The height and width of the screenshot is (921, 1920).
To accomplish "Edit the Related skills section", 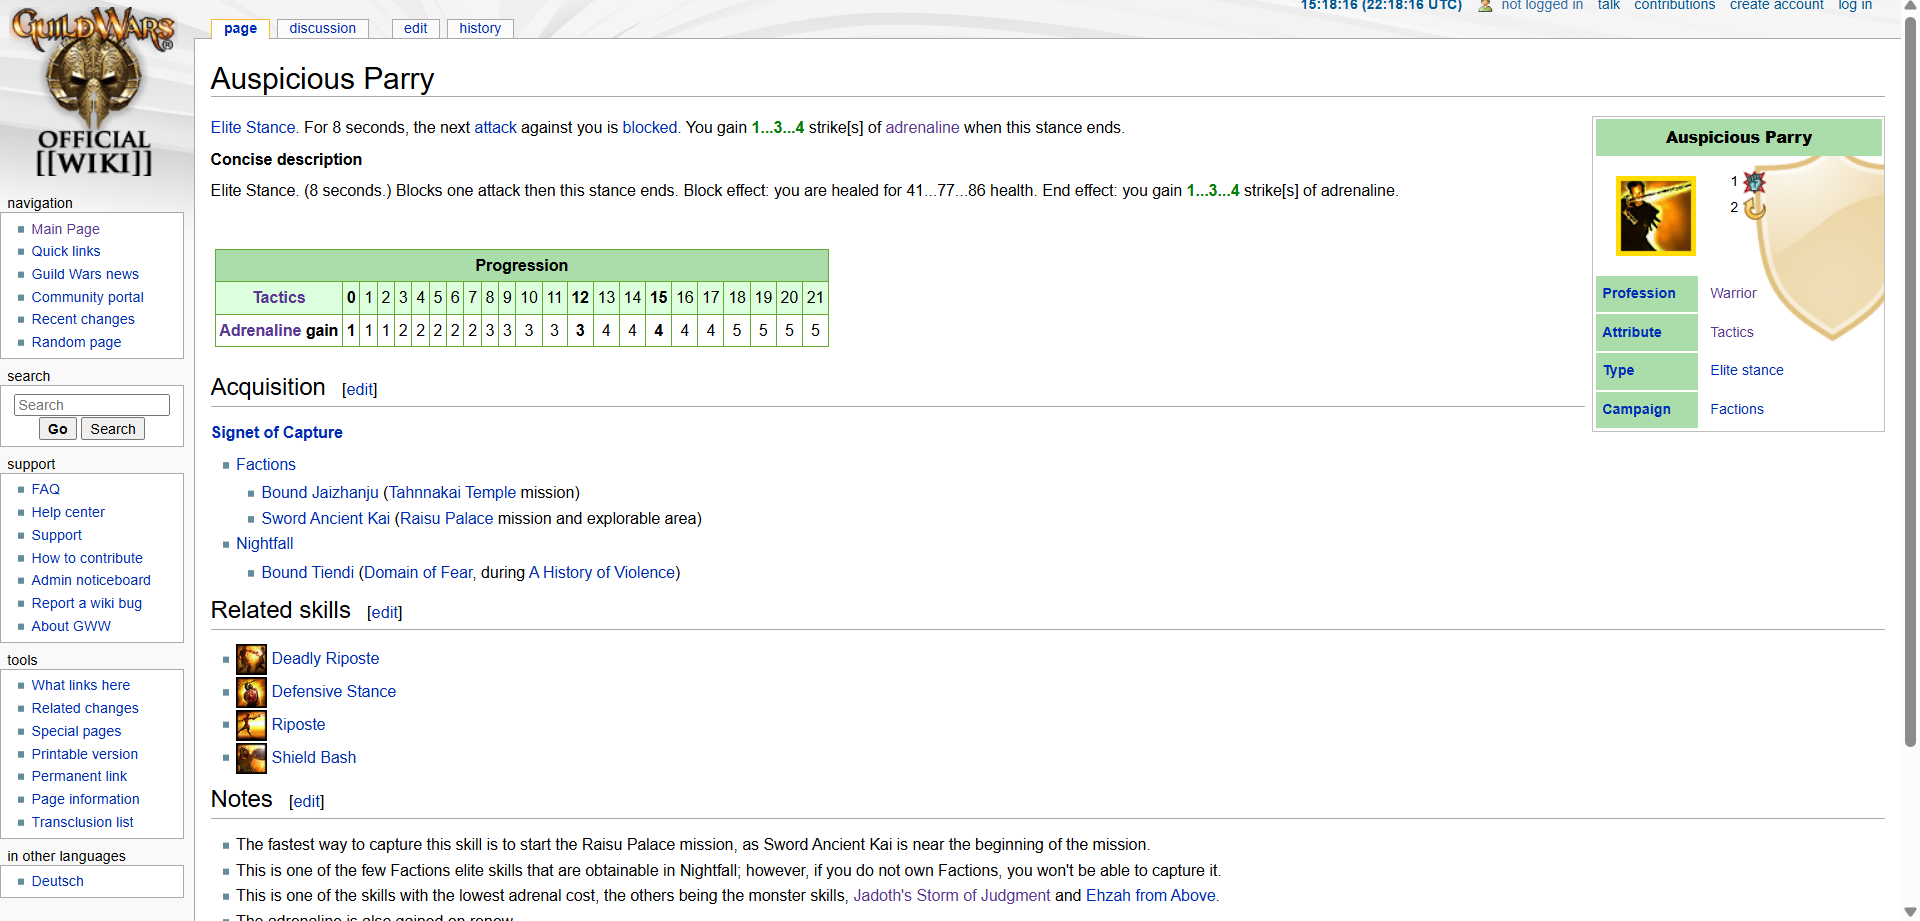I will click(385, 612).
